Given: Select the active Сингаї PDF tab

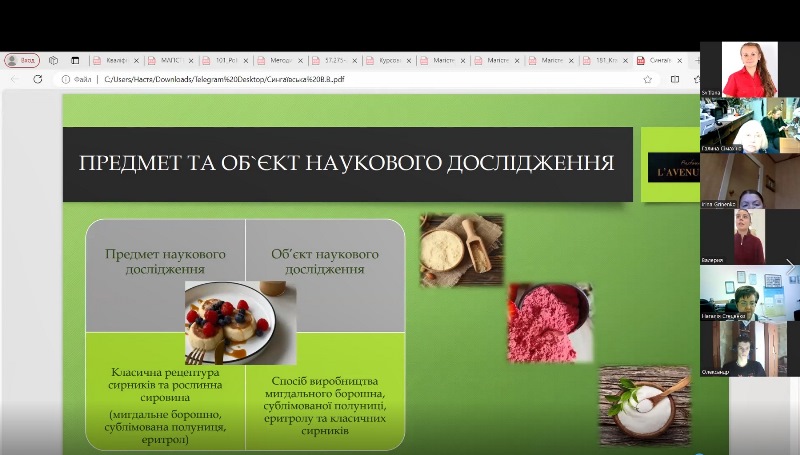Looking at the screenshot, I should point(659,60).
